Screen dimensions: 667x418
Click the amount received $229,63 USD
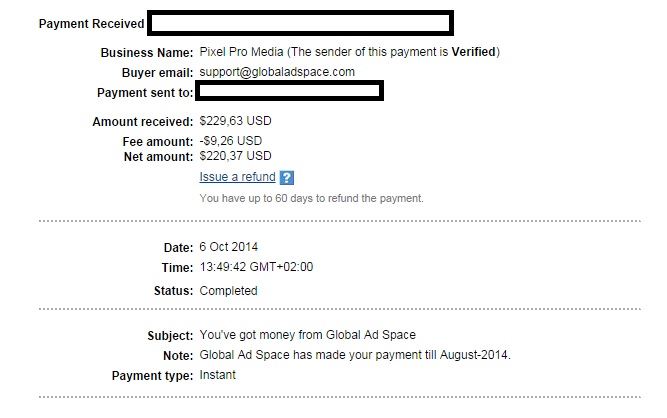click(x=235, y=121)
